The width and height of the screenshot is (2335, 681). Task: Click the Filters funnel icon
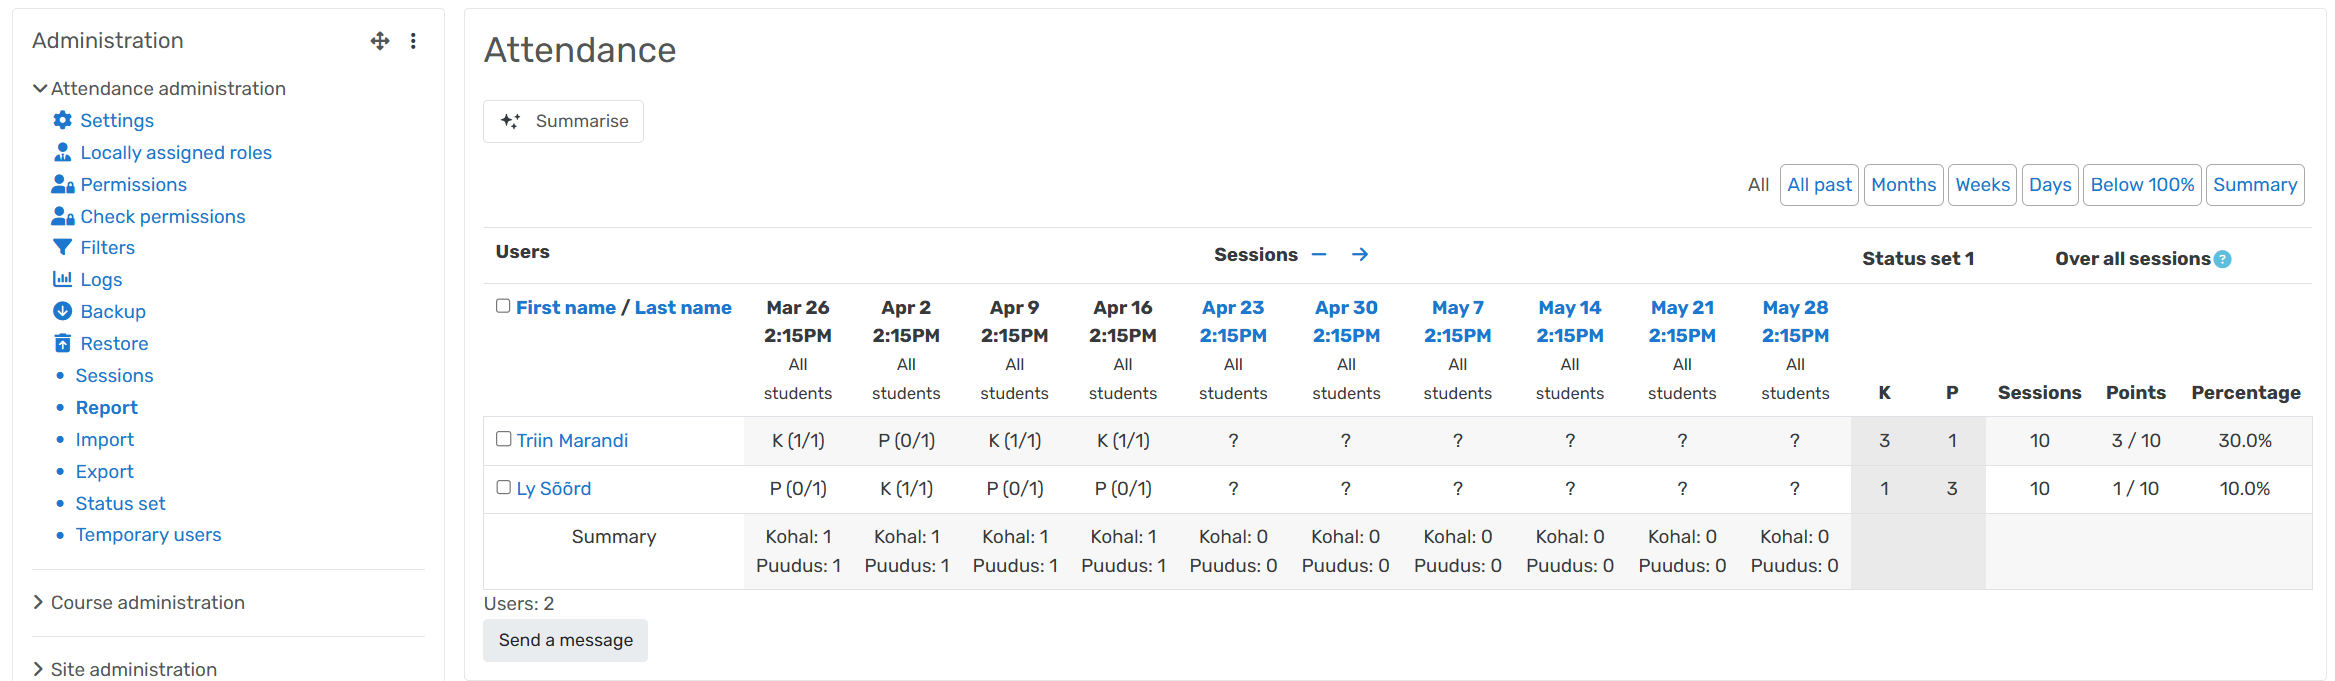tap(62, 247)
